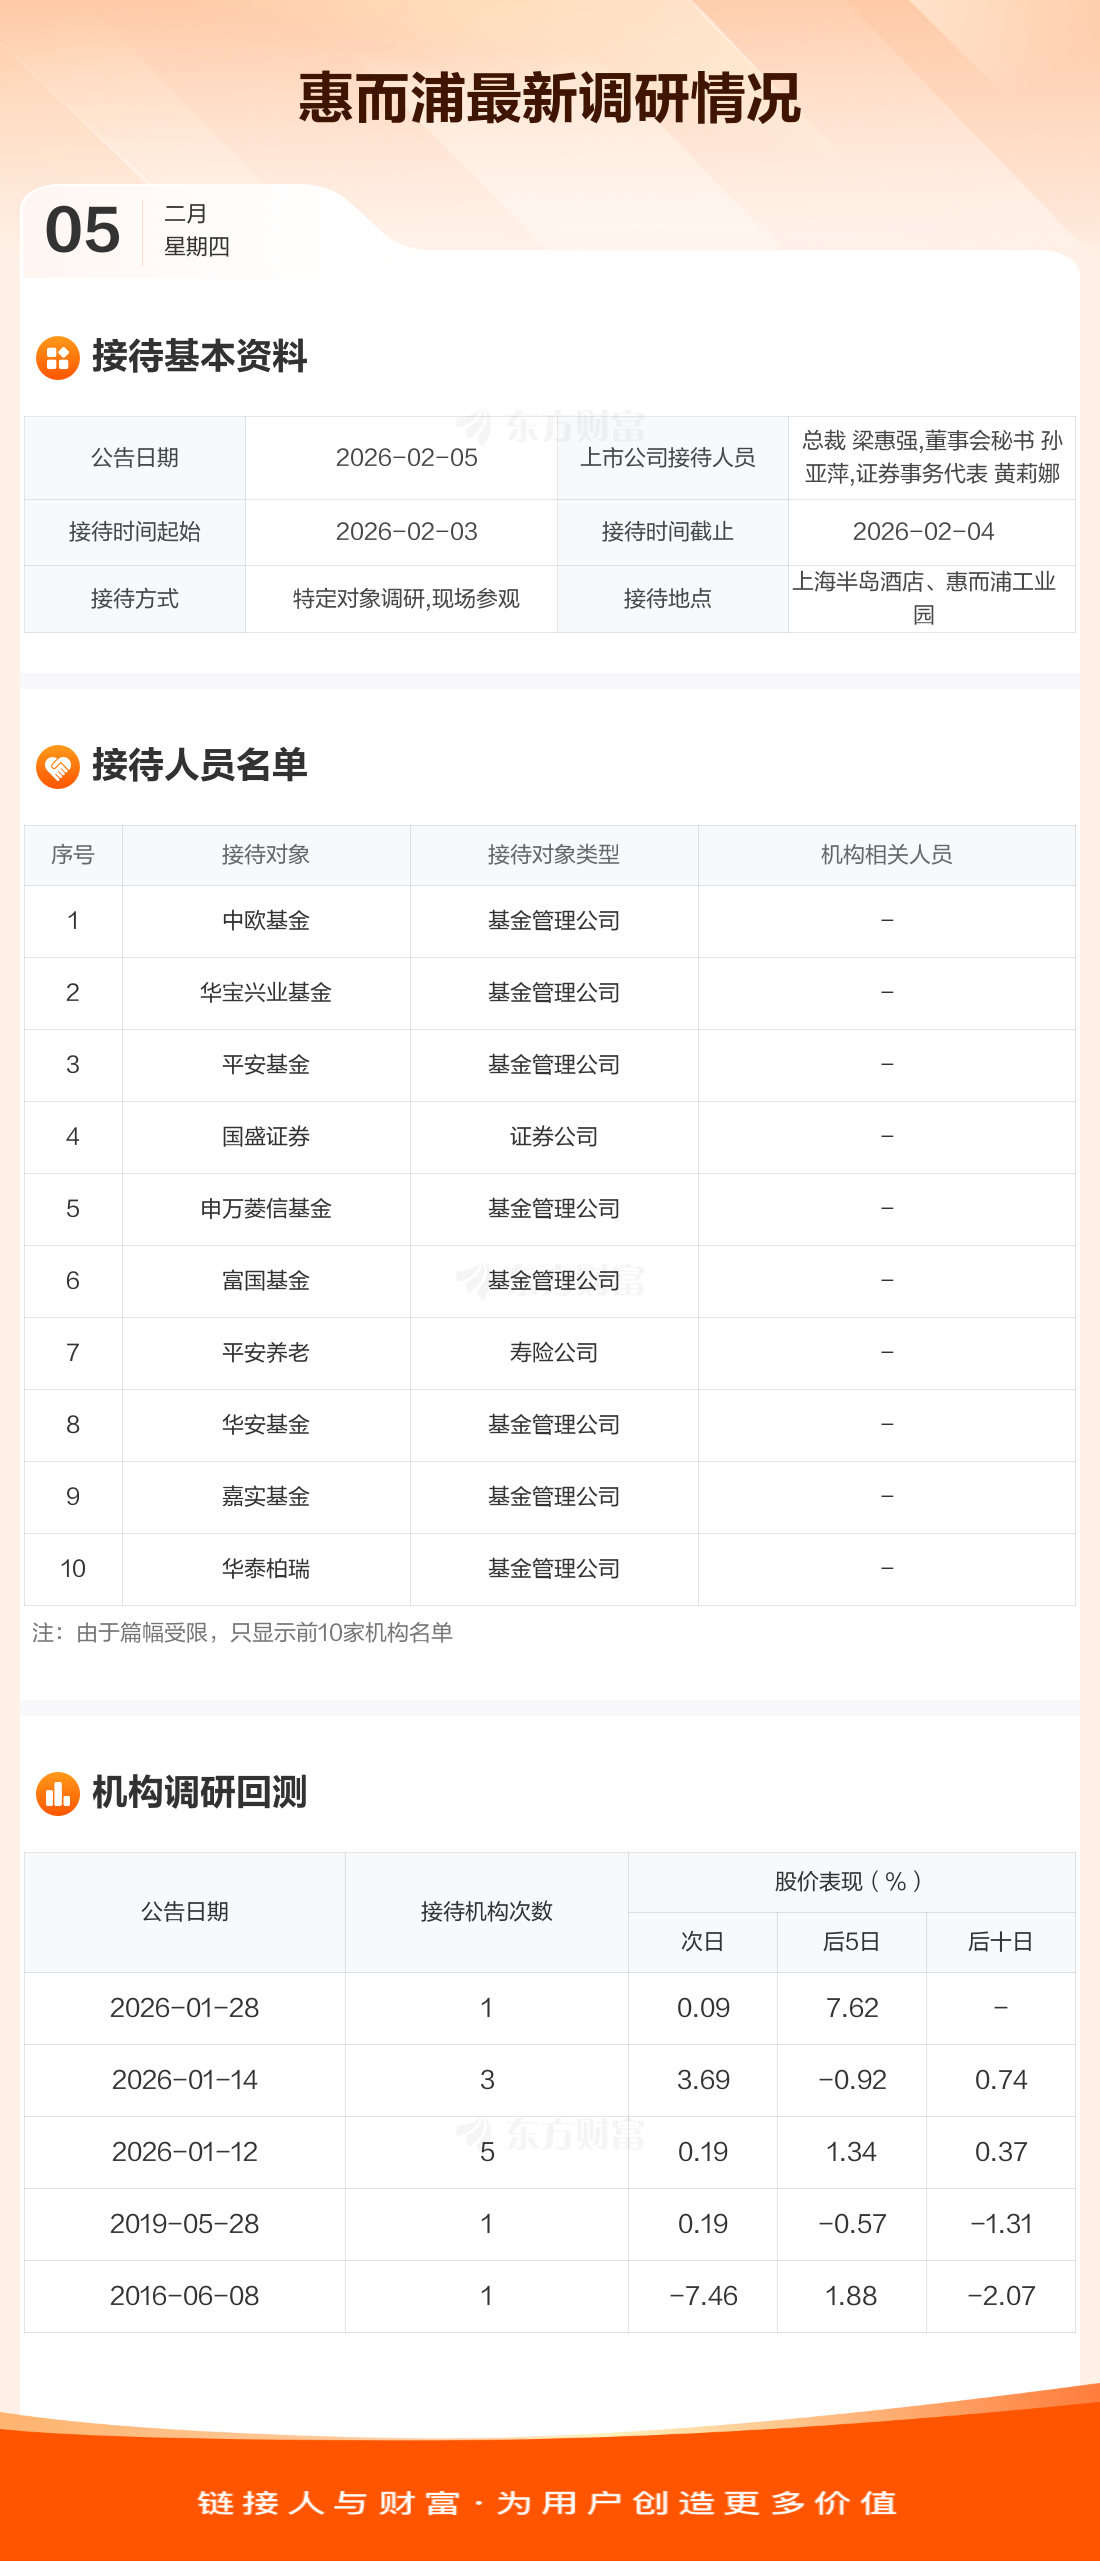Click the 上海半岛酒店 reception location cell
Image resolution: width=1100 pixels, height=2562 pixels.
925,598
